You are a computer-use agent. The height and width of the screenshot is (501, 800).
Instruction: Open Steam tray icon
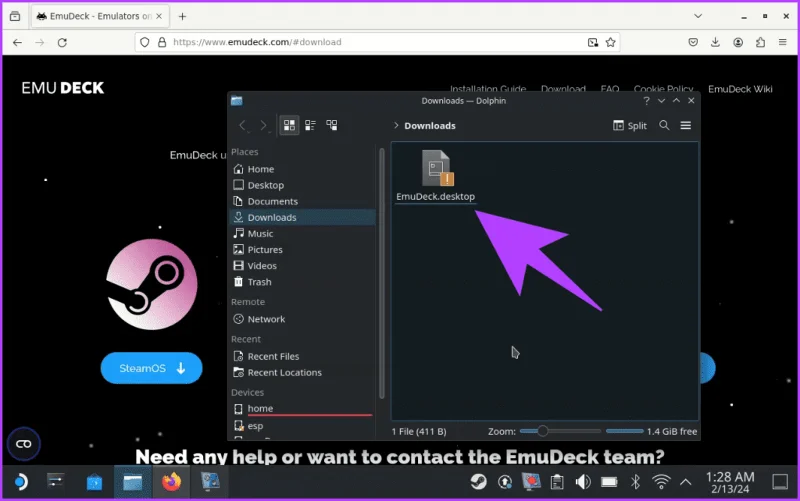[478, 482]
